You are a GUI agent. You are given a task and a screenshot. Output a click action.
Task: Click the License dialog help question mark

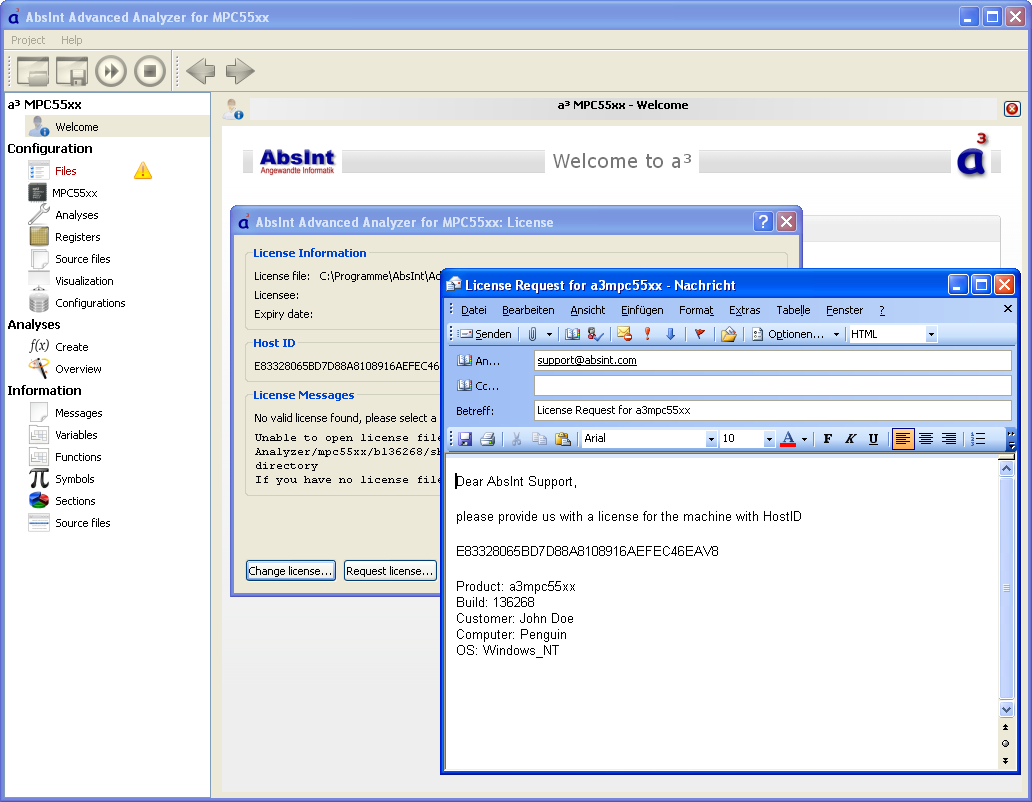pyautogui.click(x=763, y=222)
